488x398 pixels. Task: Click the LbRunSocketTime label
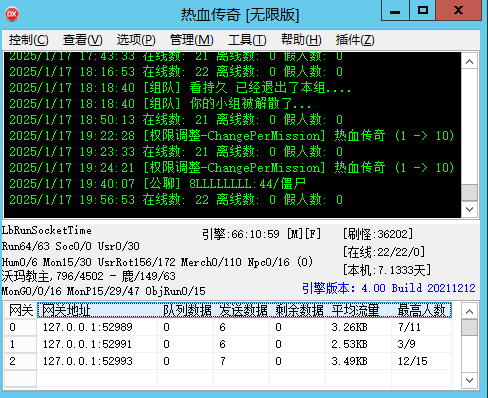47,230
